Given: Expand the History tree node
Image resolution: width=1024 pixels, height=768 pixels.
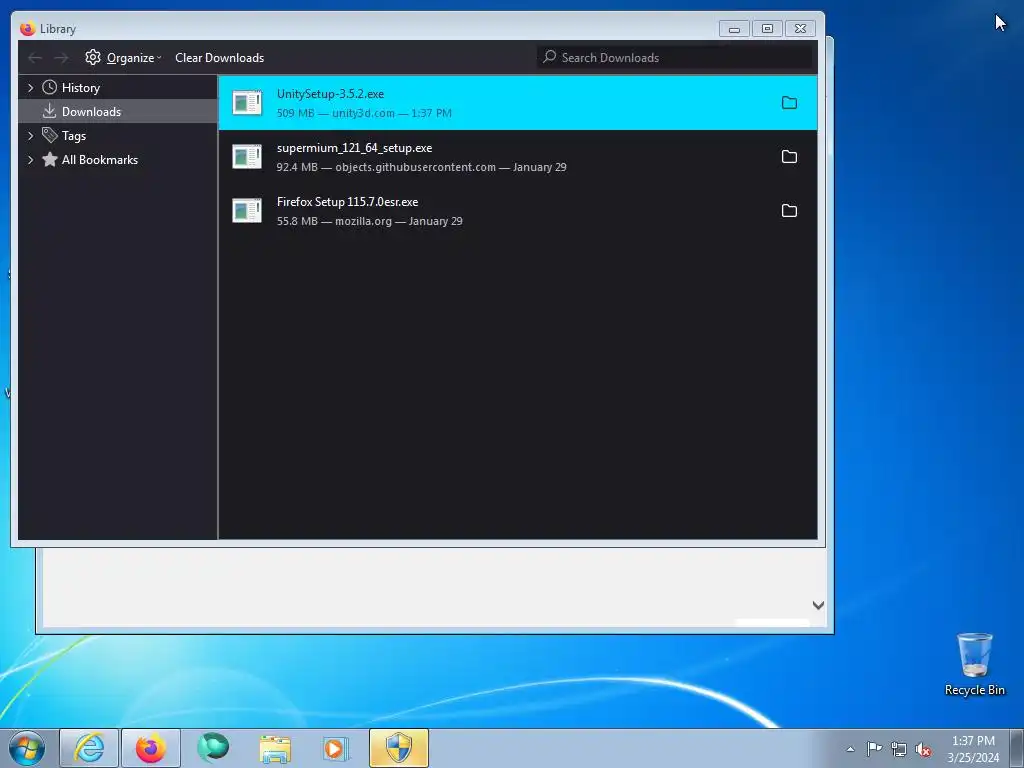Looking at the screenshot, I should click(30, 88).
